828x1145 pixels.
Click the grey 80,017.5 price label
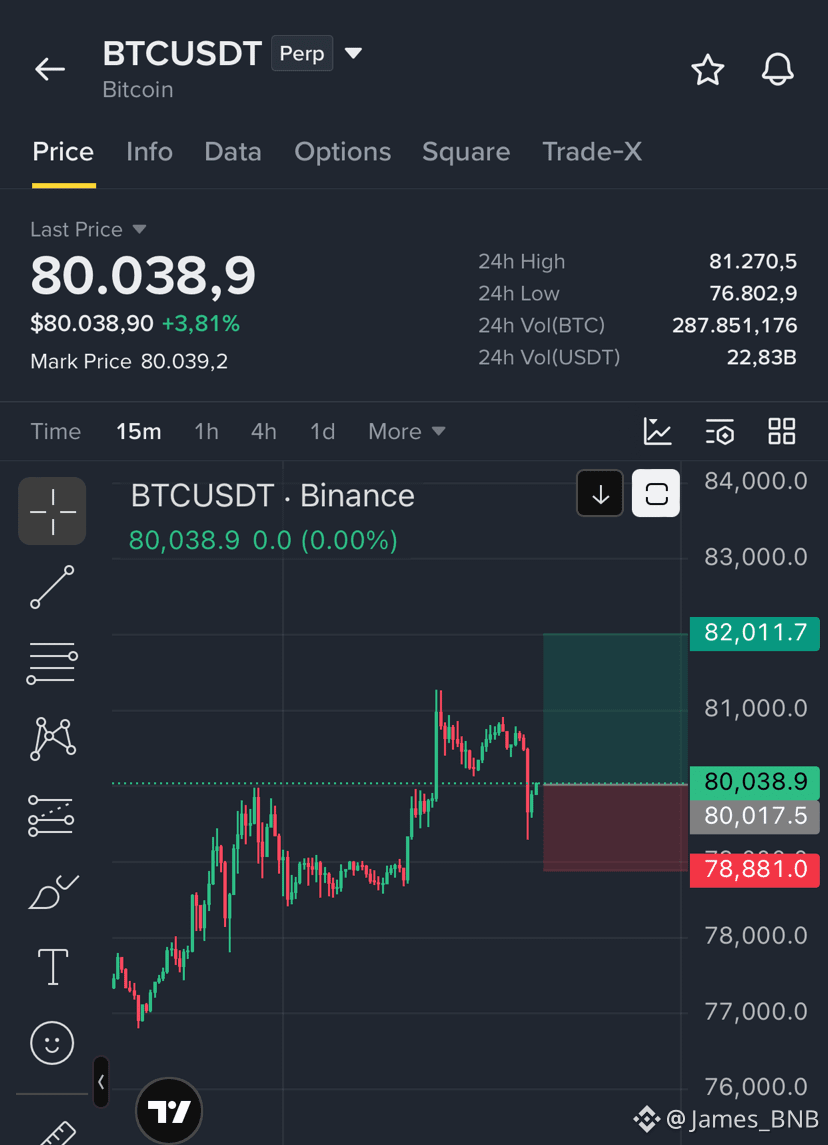point(754,816)
